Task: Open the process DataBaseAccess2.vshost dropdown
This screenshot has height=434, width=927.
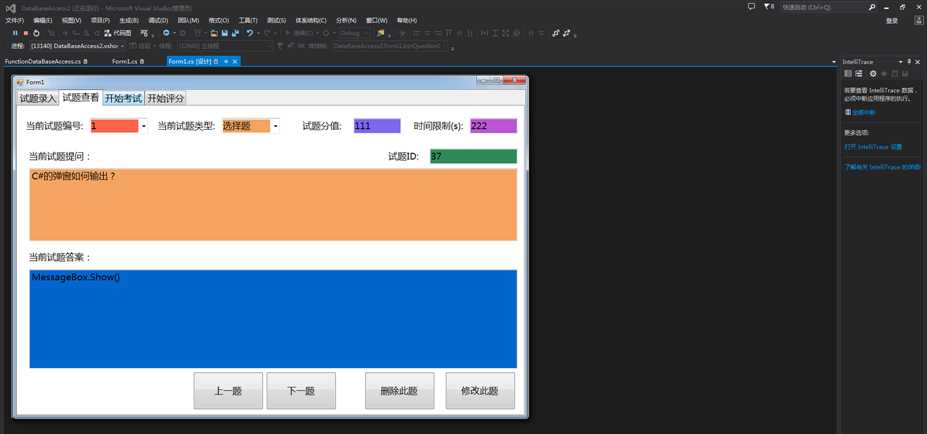Action: (122, 46)
